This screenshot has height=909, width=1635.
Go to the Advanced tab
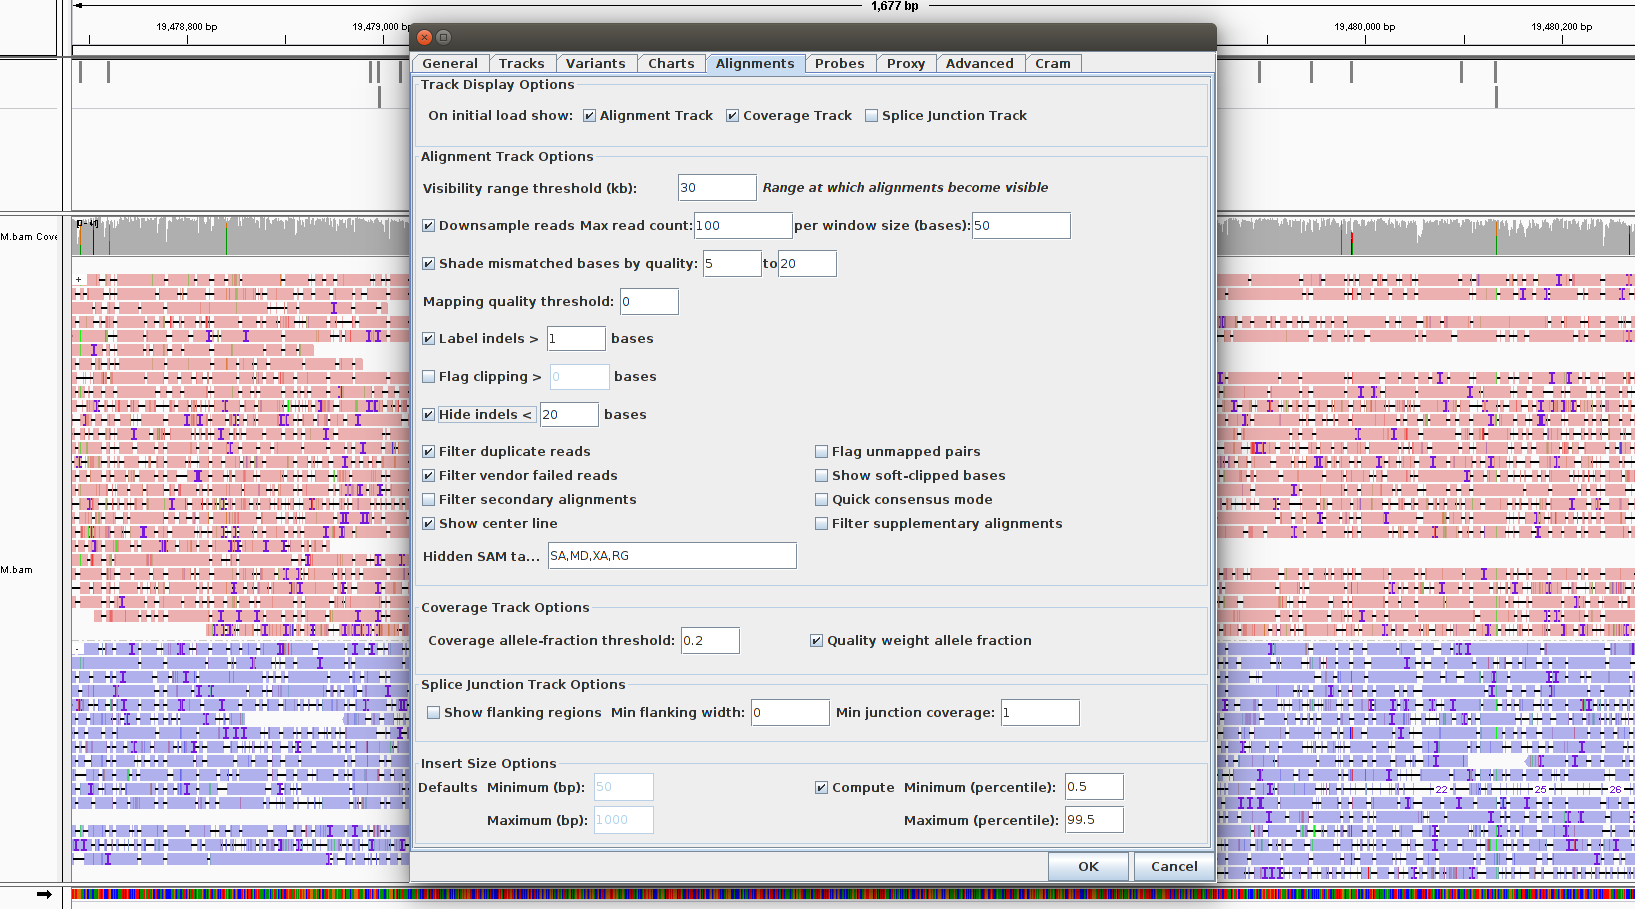tap(979, 63)
